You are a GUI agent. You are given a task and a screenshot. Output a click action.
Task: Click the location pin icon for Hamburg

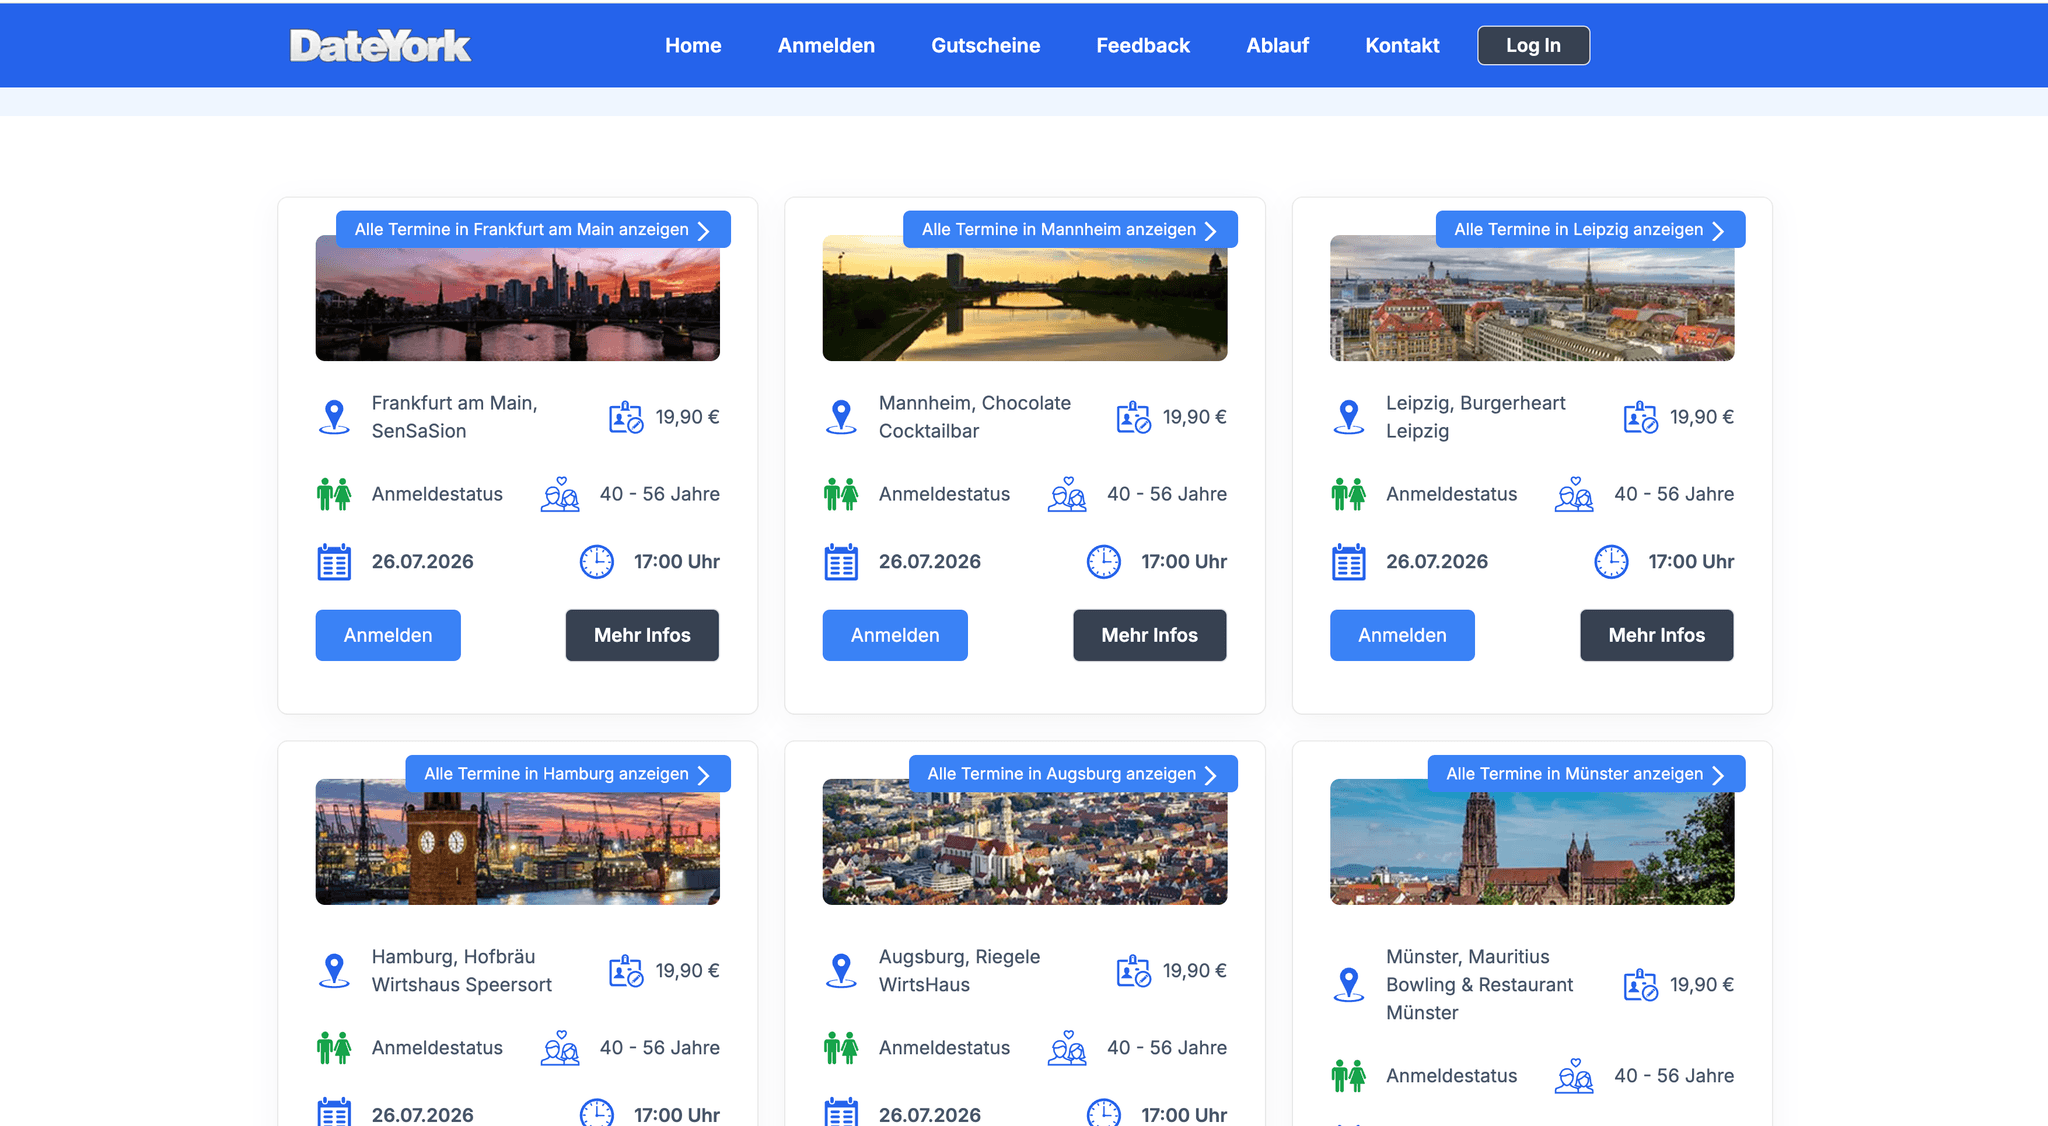tap(334, 971)
